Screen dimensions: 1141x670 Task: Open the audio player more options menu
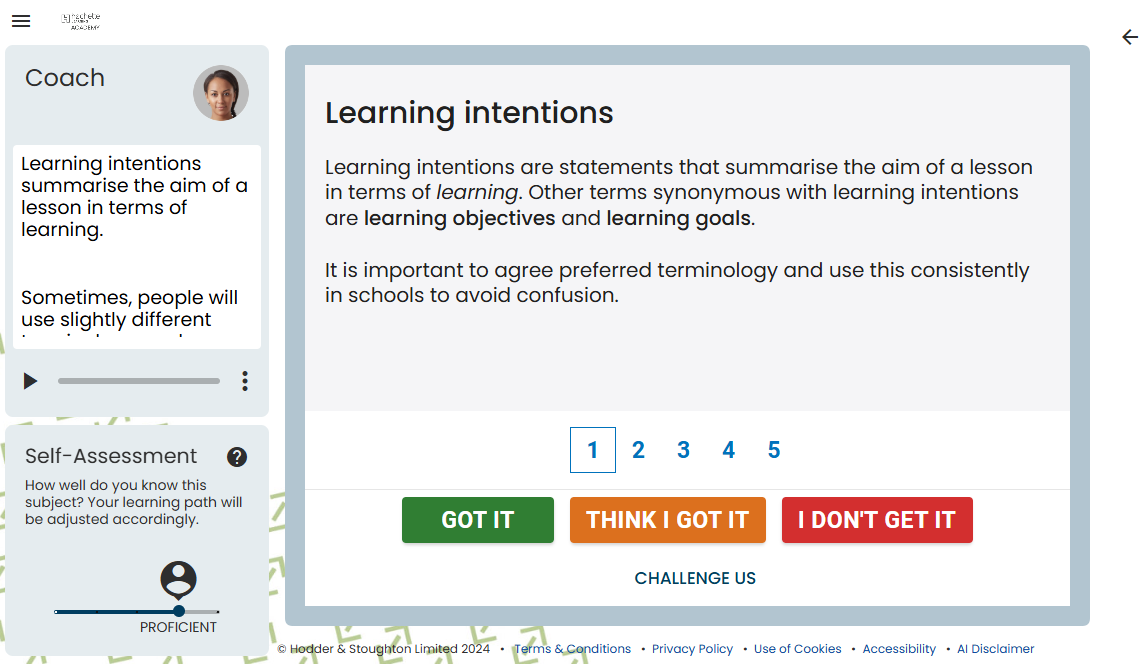[x=245, y=381]
